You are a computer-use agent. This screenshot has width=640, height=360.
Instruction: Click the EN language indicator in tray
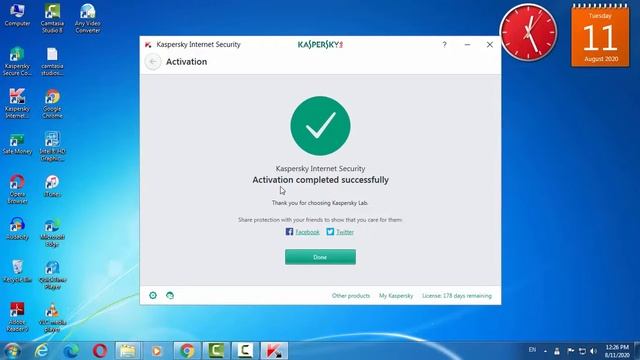[x=532, y=350]
